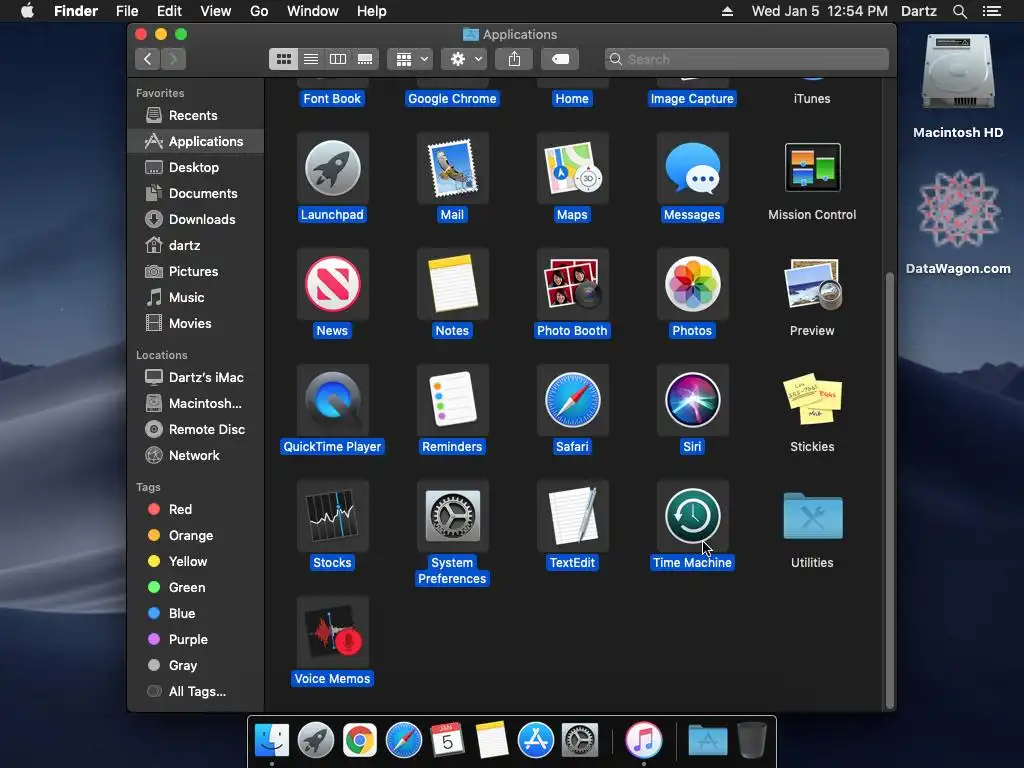This screenshot has height=768, width=1024.
Task: Select System Preferences icon in Finder window
Action: [x=452, y=516]
